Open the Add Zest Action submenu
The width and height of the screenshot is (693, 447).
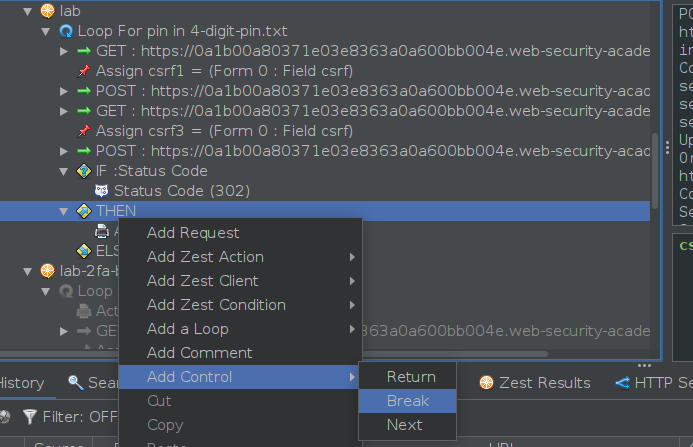click(x=205, y=257)
